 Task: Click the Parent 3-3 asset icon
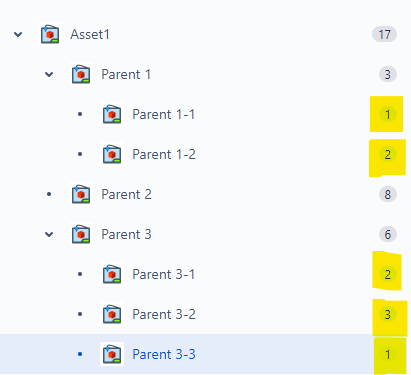112,354
